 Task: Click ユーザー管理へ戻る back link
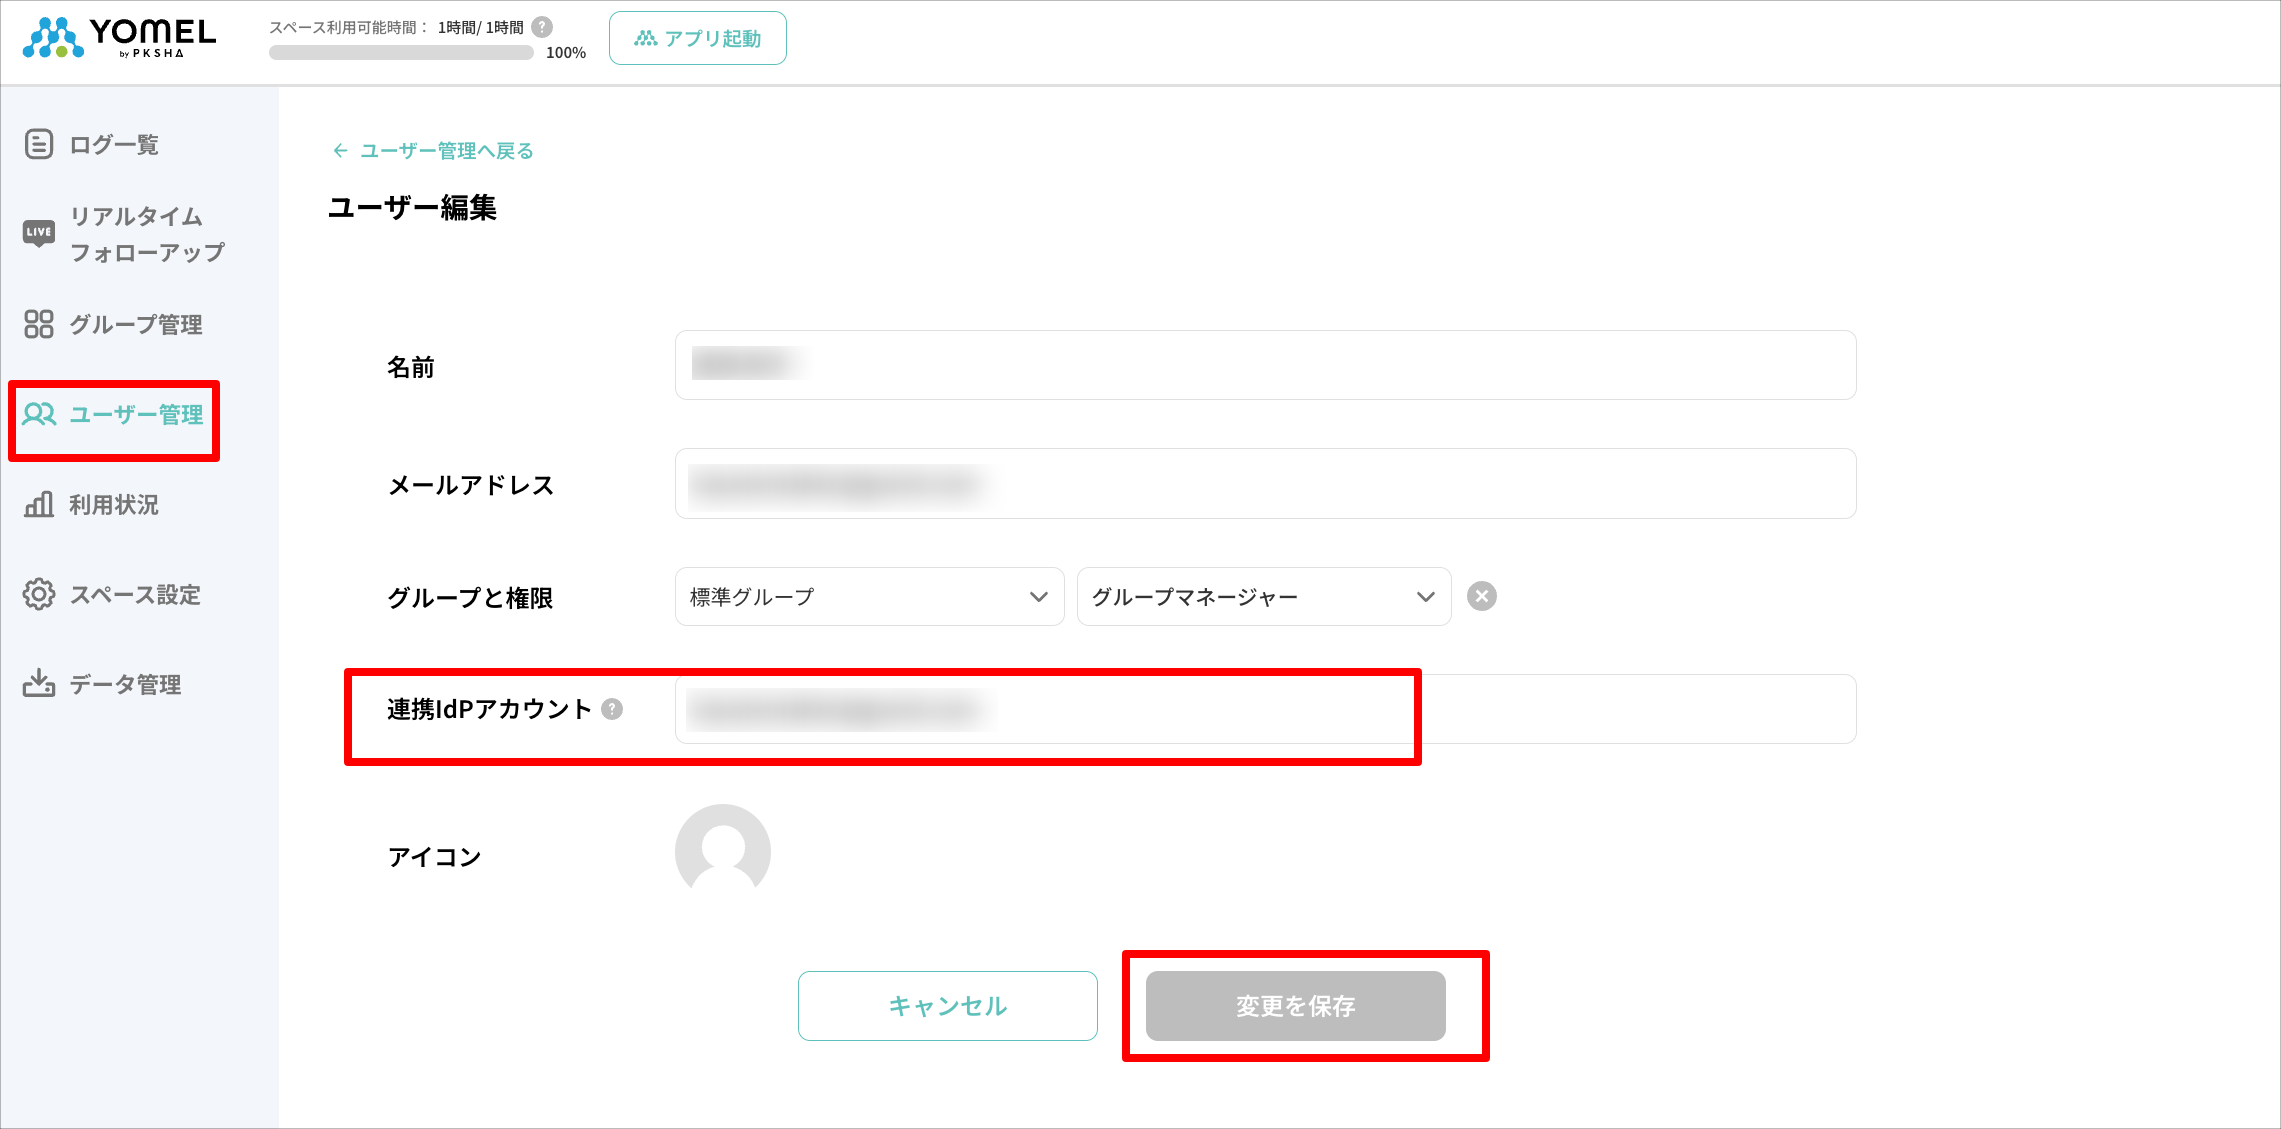tap(433, 151)
